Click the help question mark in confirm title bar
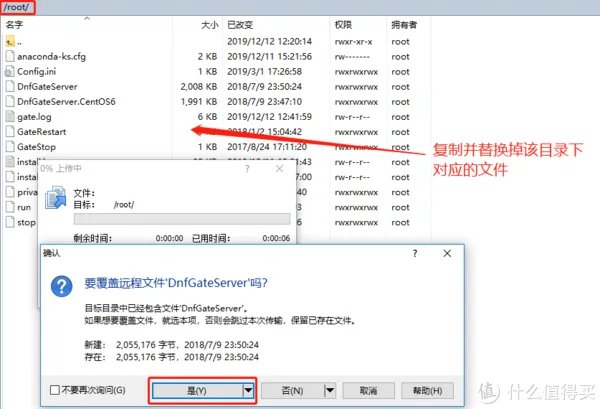 point(415,253)
